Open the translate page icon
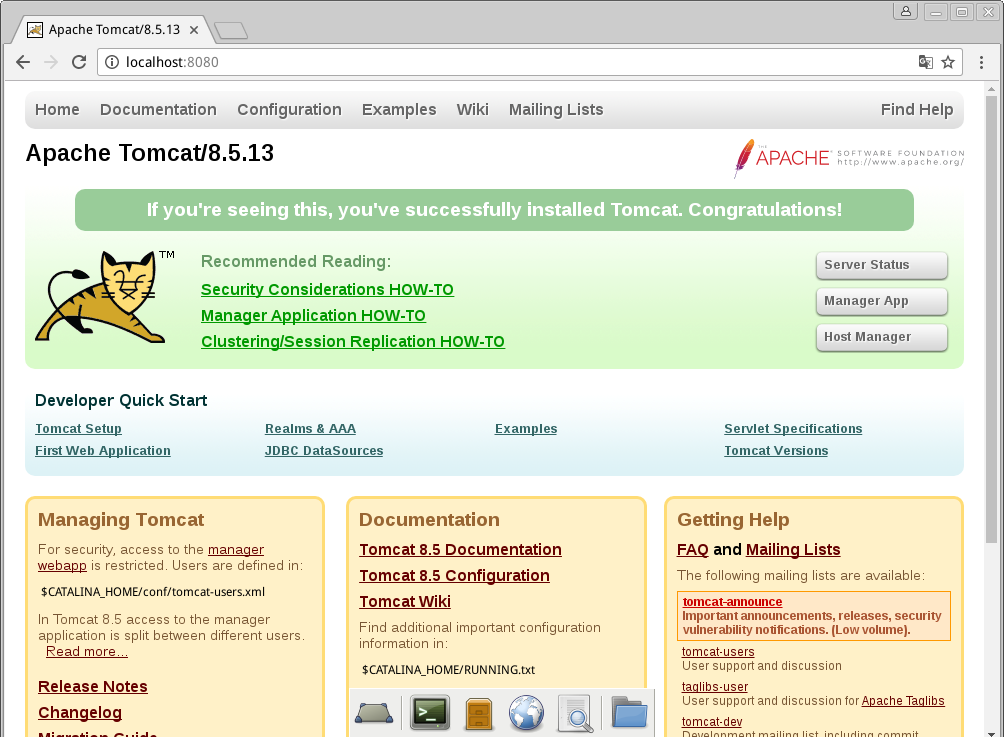This screenshot has width=1004, height=737. [925, 62]
